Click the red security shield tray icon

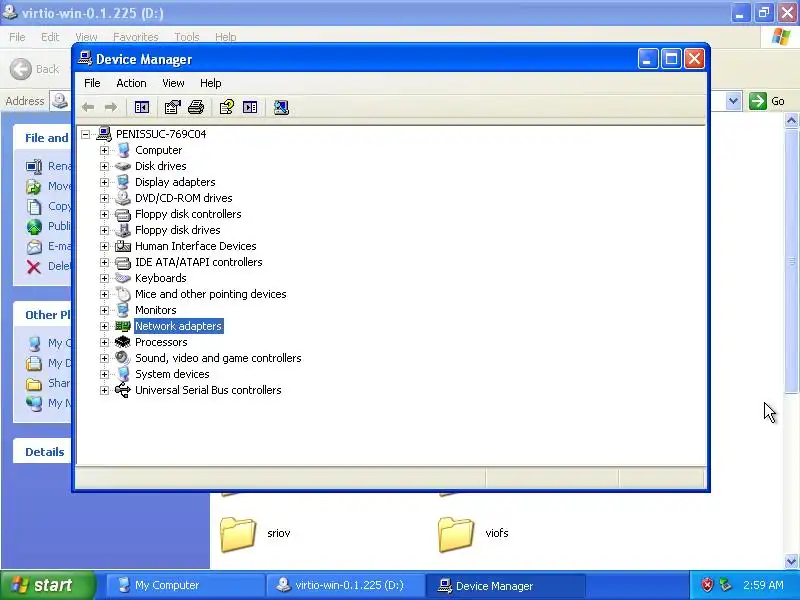pos(707,585)
